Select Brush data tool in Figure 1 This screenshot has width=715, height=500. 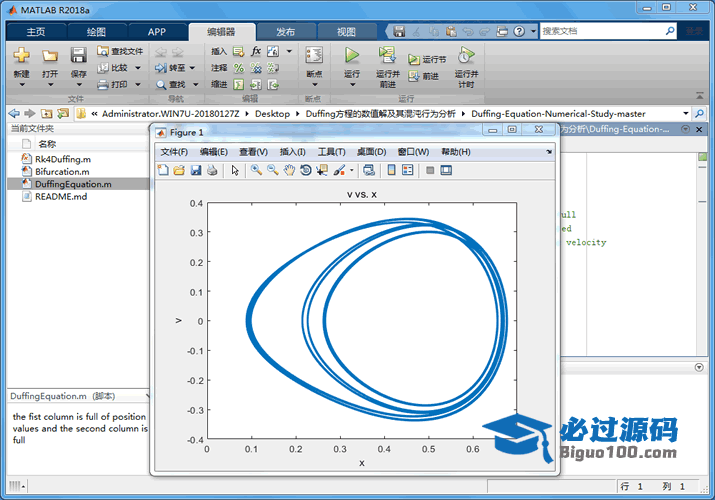click(x=339, y=170)
